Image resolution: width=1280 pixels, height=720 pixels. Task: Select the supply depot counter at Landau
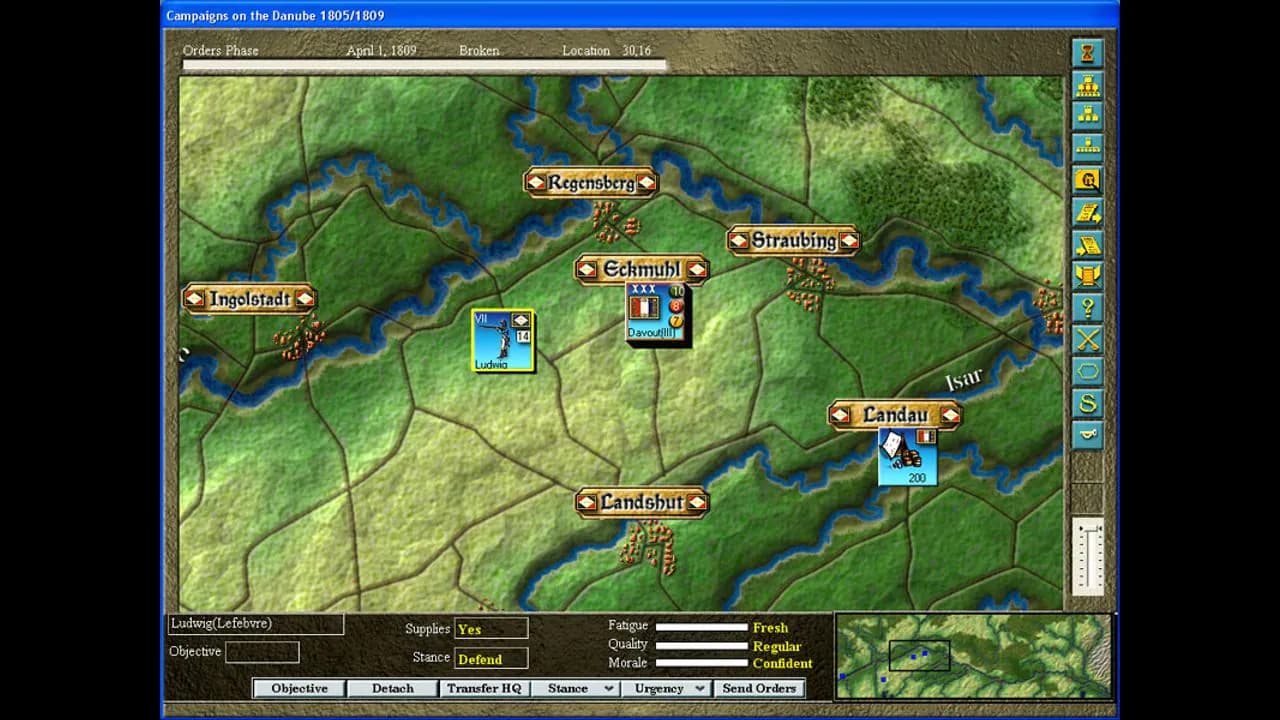tap(908, 457)
